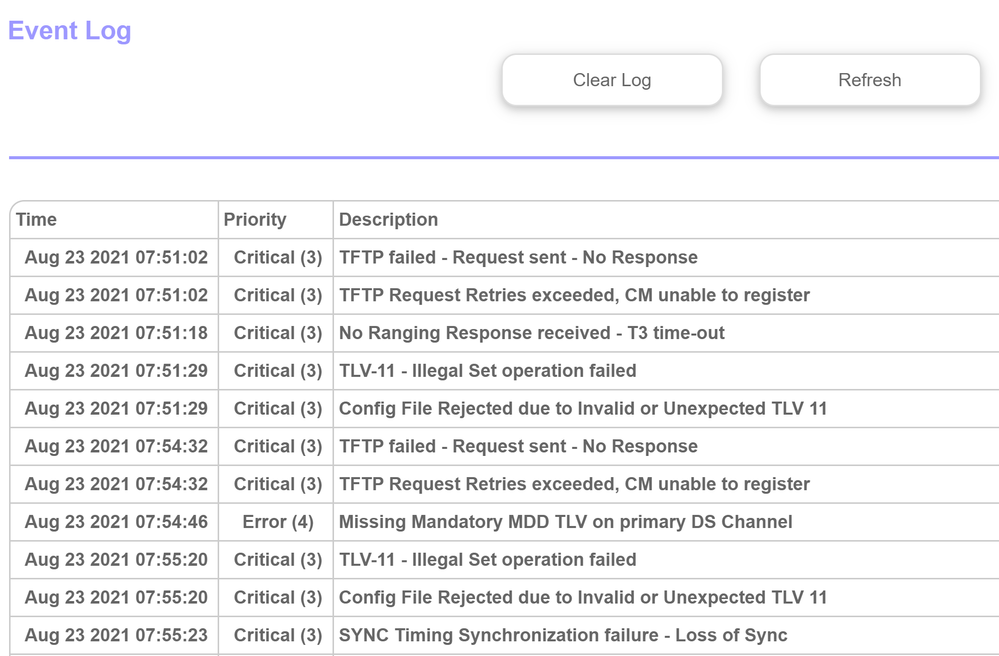The height and width of the screenshot is (656, 999).
Task: Click "TFTP Request Retries exceeded" entry at 07:54:32
Action: (x=574, y=484)
